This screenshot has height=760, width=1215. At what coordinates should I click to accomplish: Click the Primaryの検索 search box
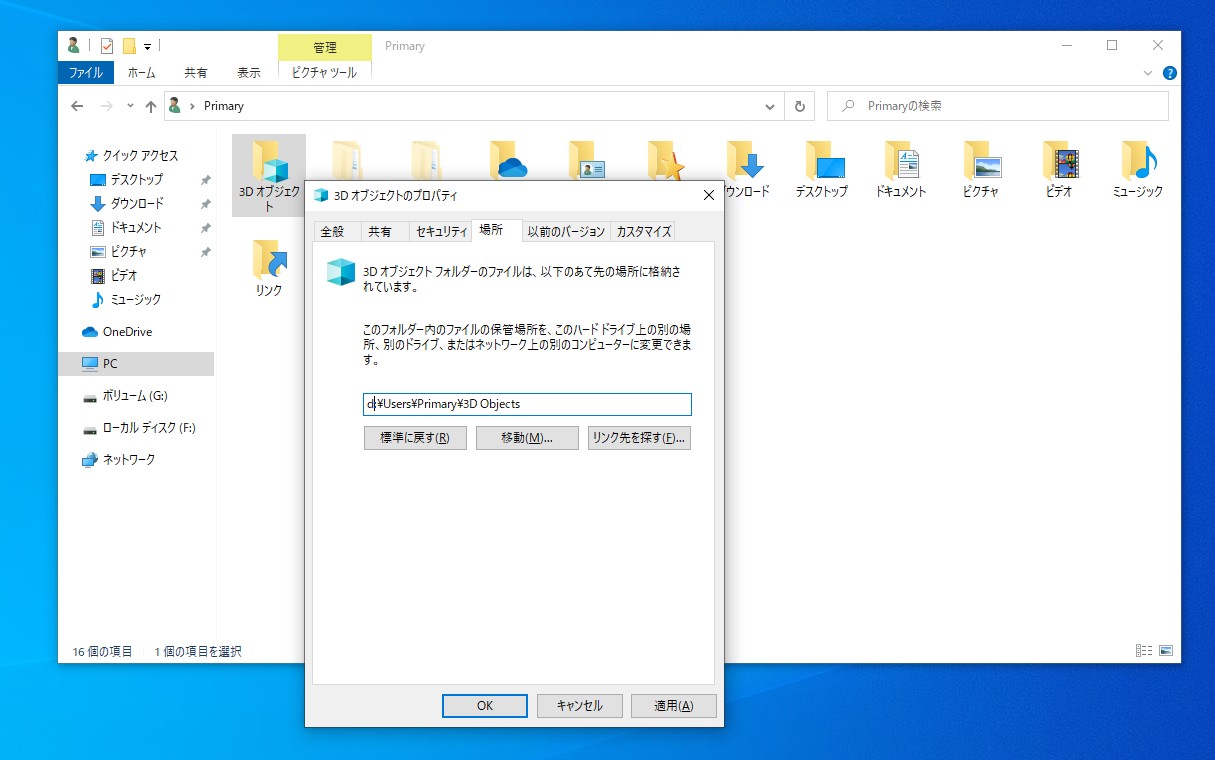pyautogui.click(x=998, y=106)
